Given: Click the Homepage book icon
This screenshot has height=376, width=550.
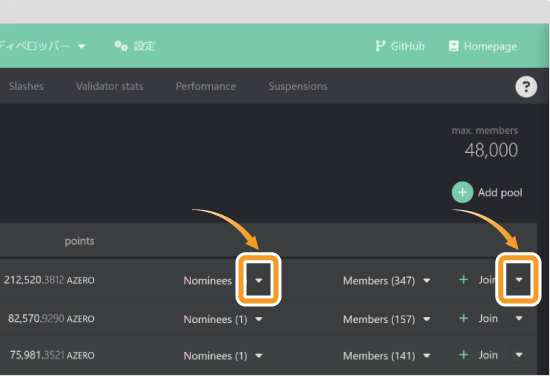Looking at the screenshot, I should (454, 46).
